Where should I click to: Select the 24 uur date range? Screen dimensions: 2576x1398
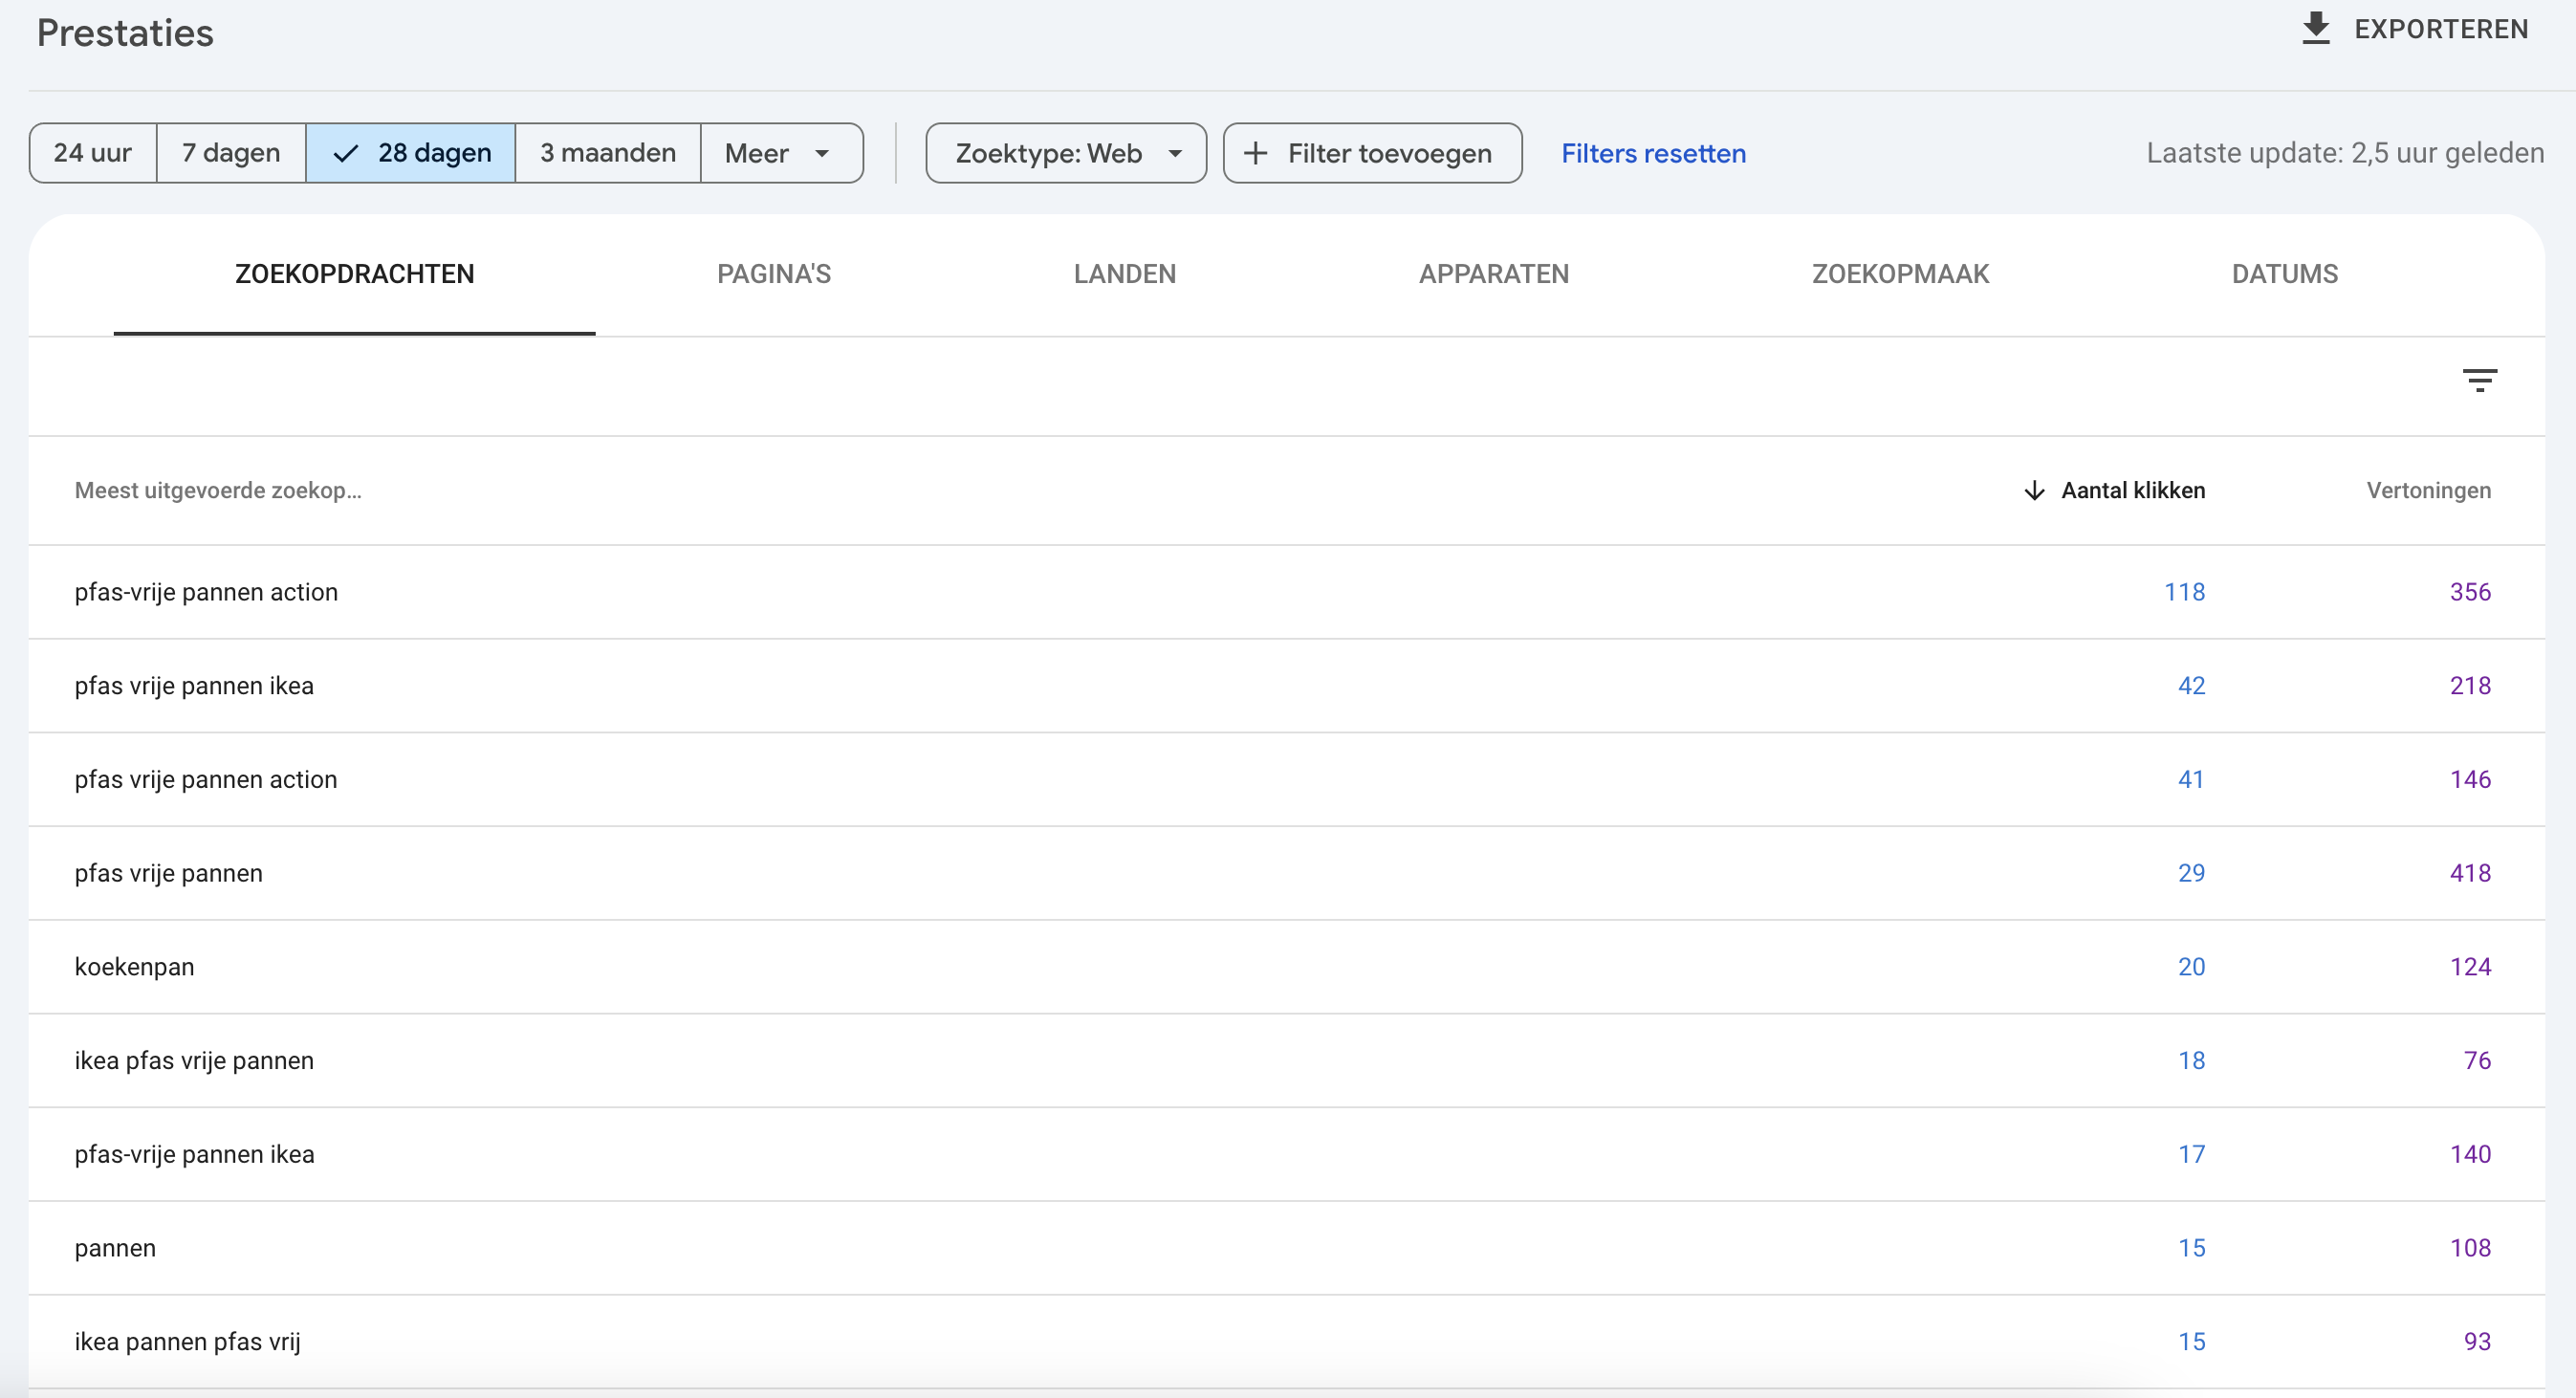pos(93,153)
